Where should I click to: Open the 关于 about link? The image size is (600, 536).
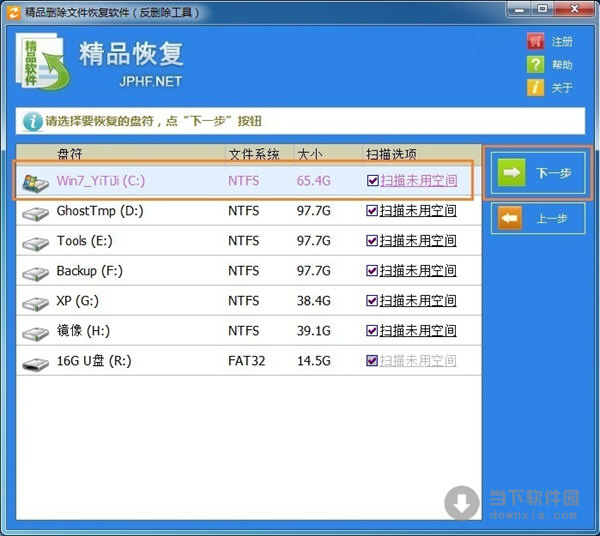[562, 88]
